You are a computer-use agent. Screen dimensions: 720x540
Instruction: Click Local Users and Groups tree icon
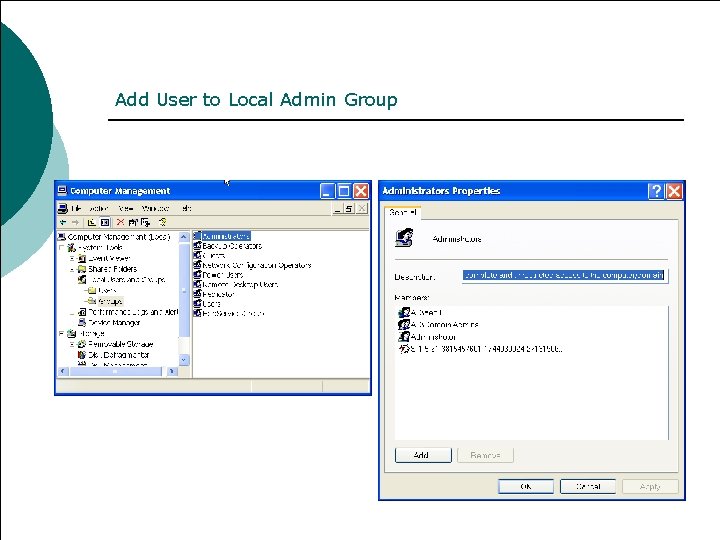pos(82,280)
